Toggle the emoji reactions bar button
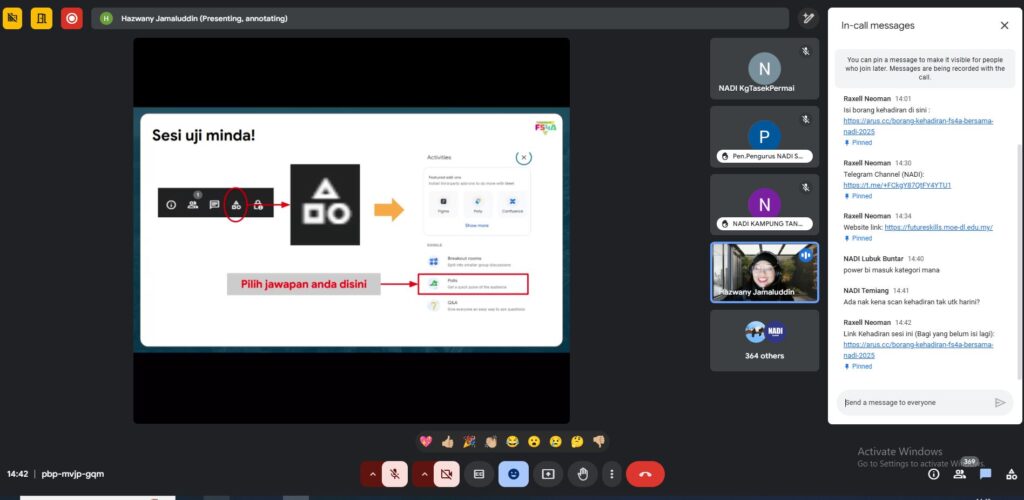Viewport: 1024px width, 500px height. 514,474
